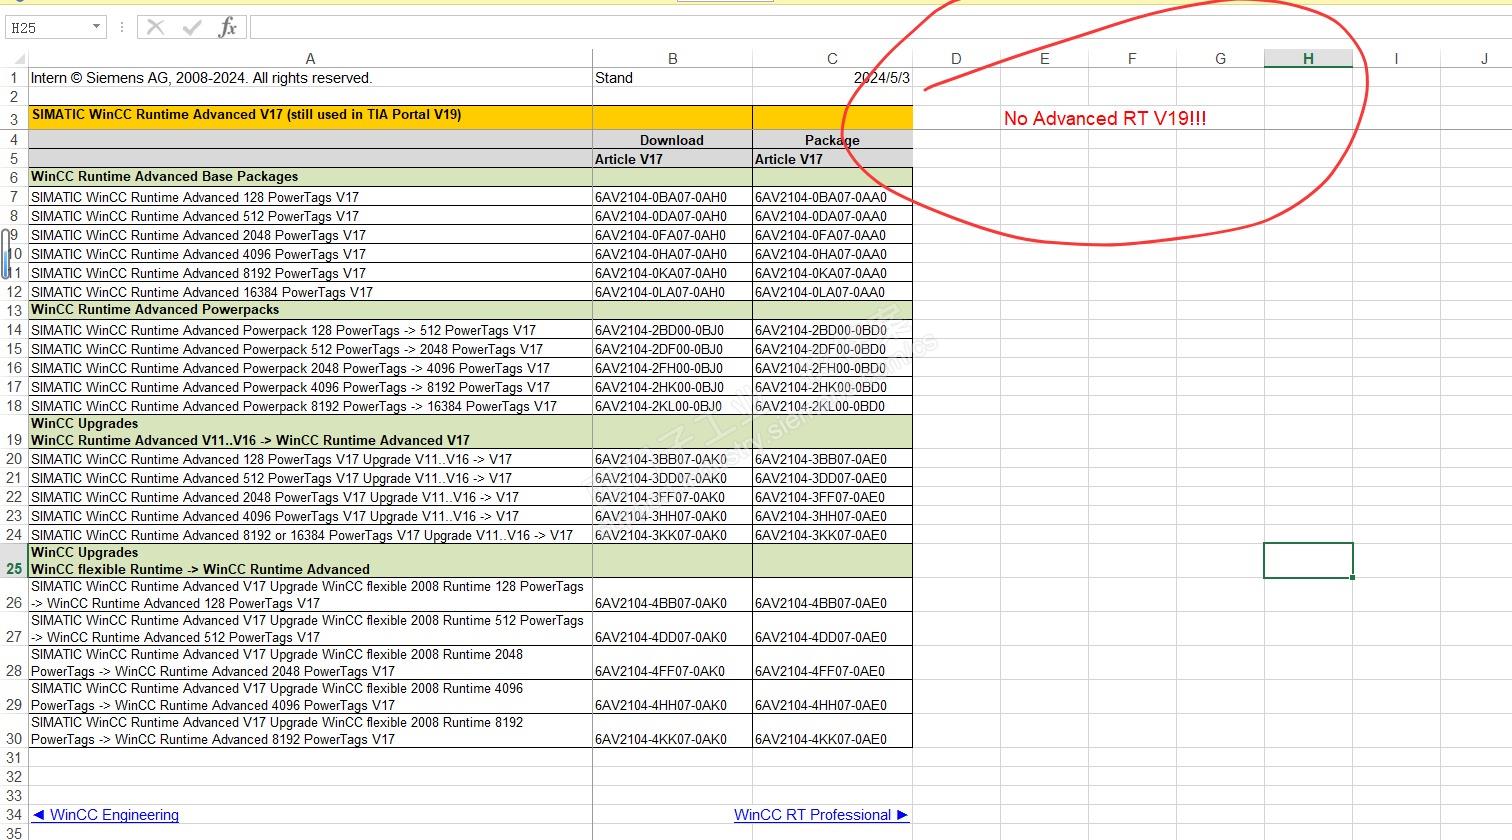This screenshot has width=1512, height=840.
Task: Click package article 6AV2104-4FF07-0AE0
Action: tap(832, 663)
